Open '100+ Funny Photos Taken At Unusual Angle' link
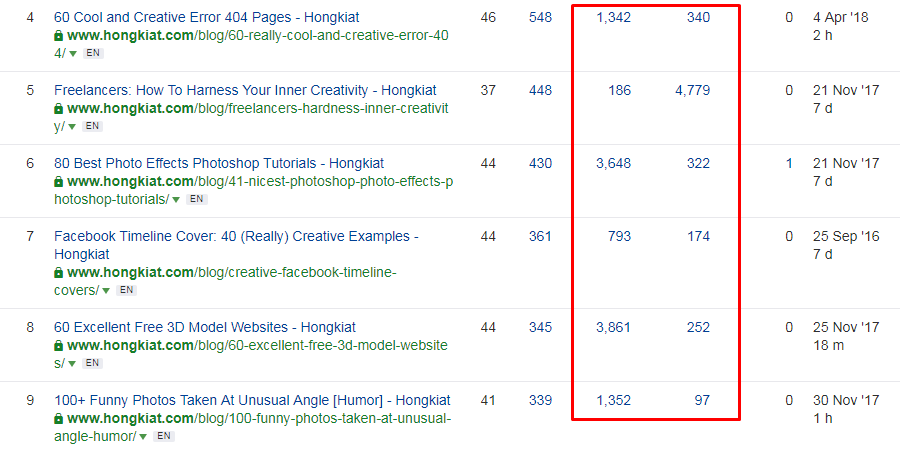900x453 pixels. point(253,400)
